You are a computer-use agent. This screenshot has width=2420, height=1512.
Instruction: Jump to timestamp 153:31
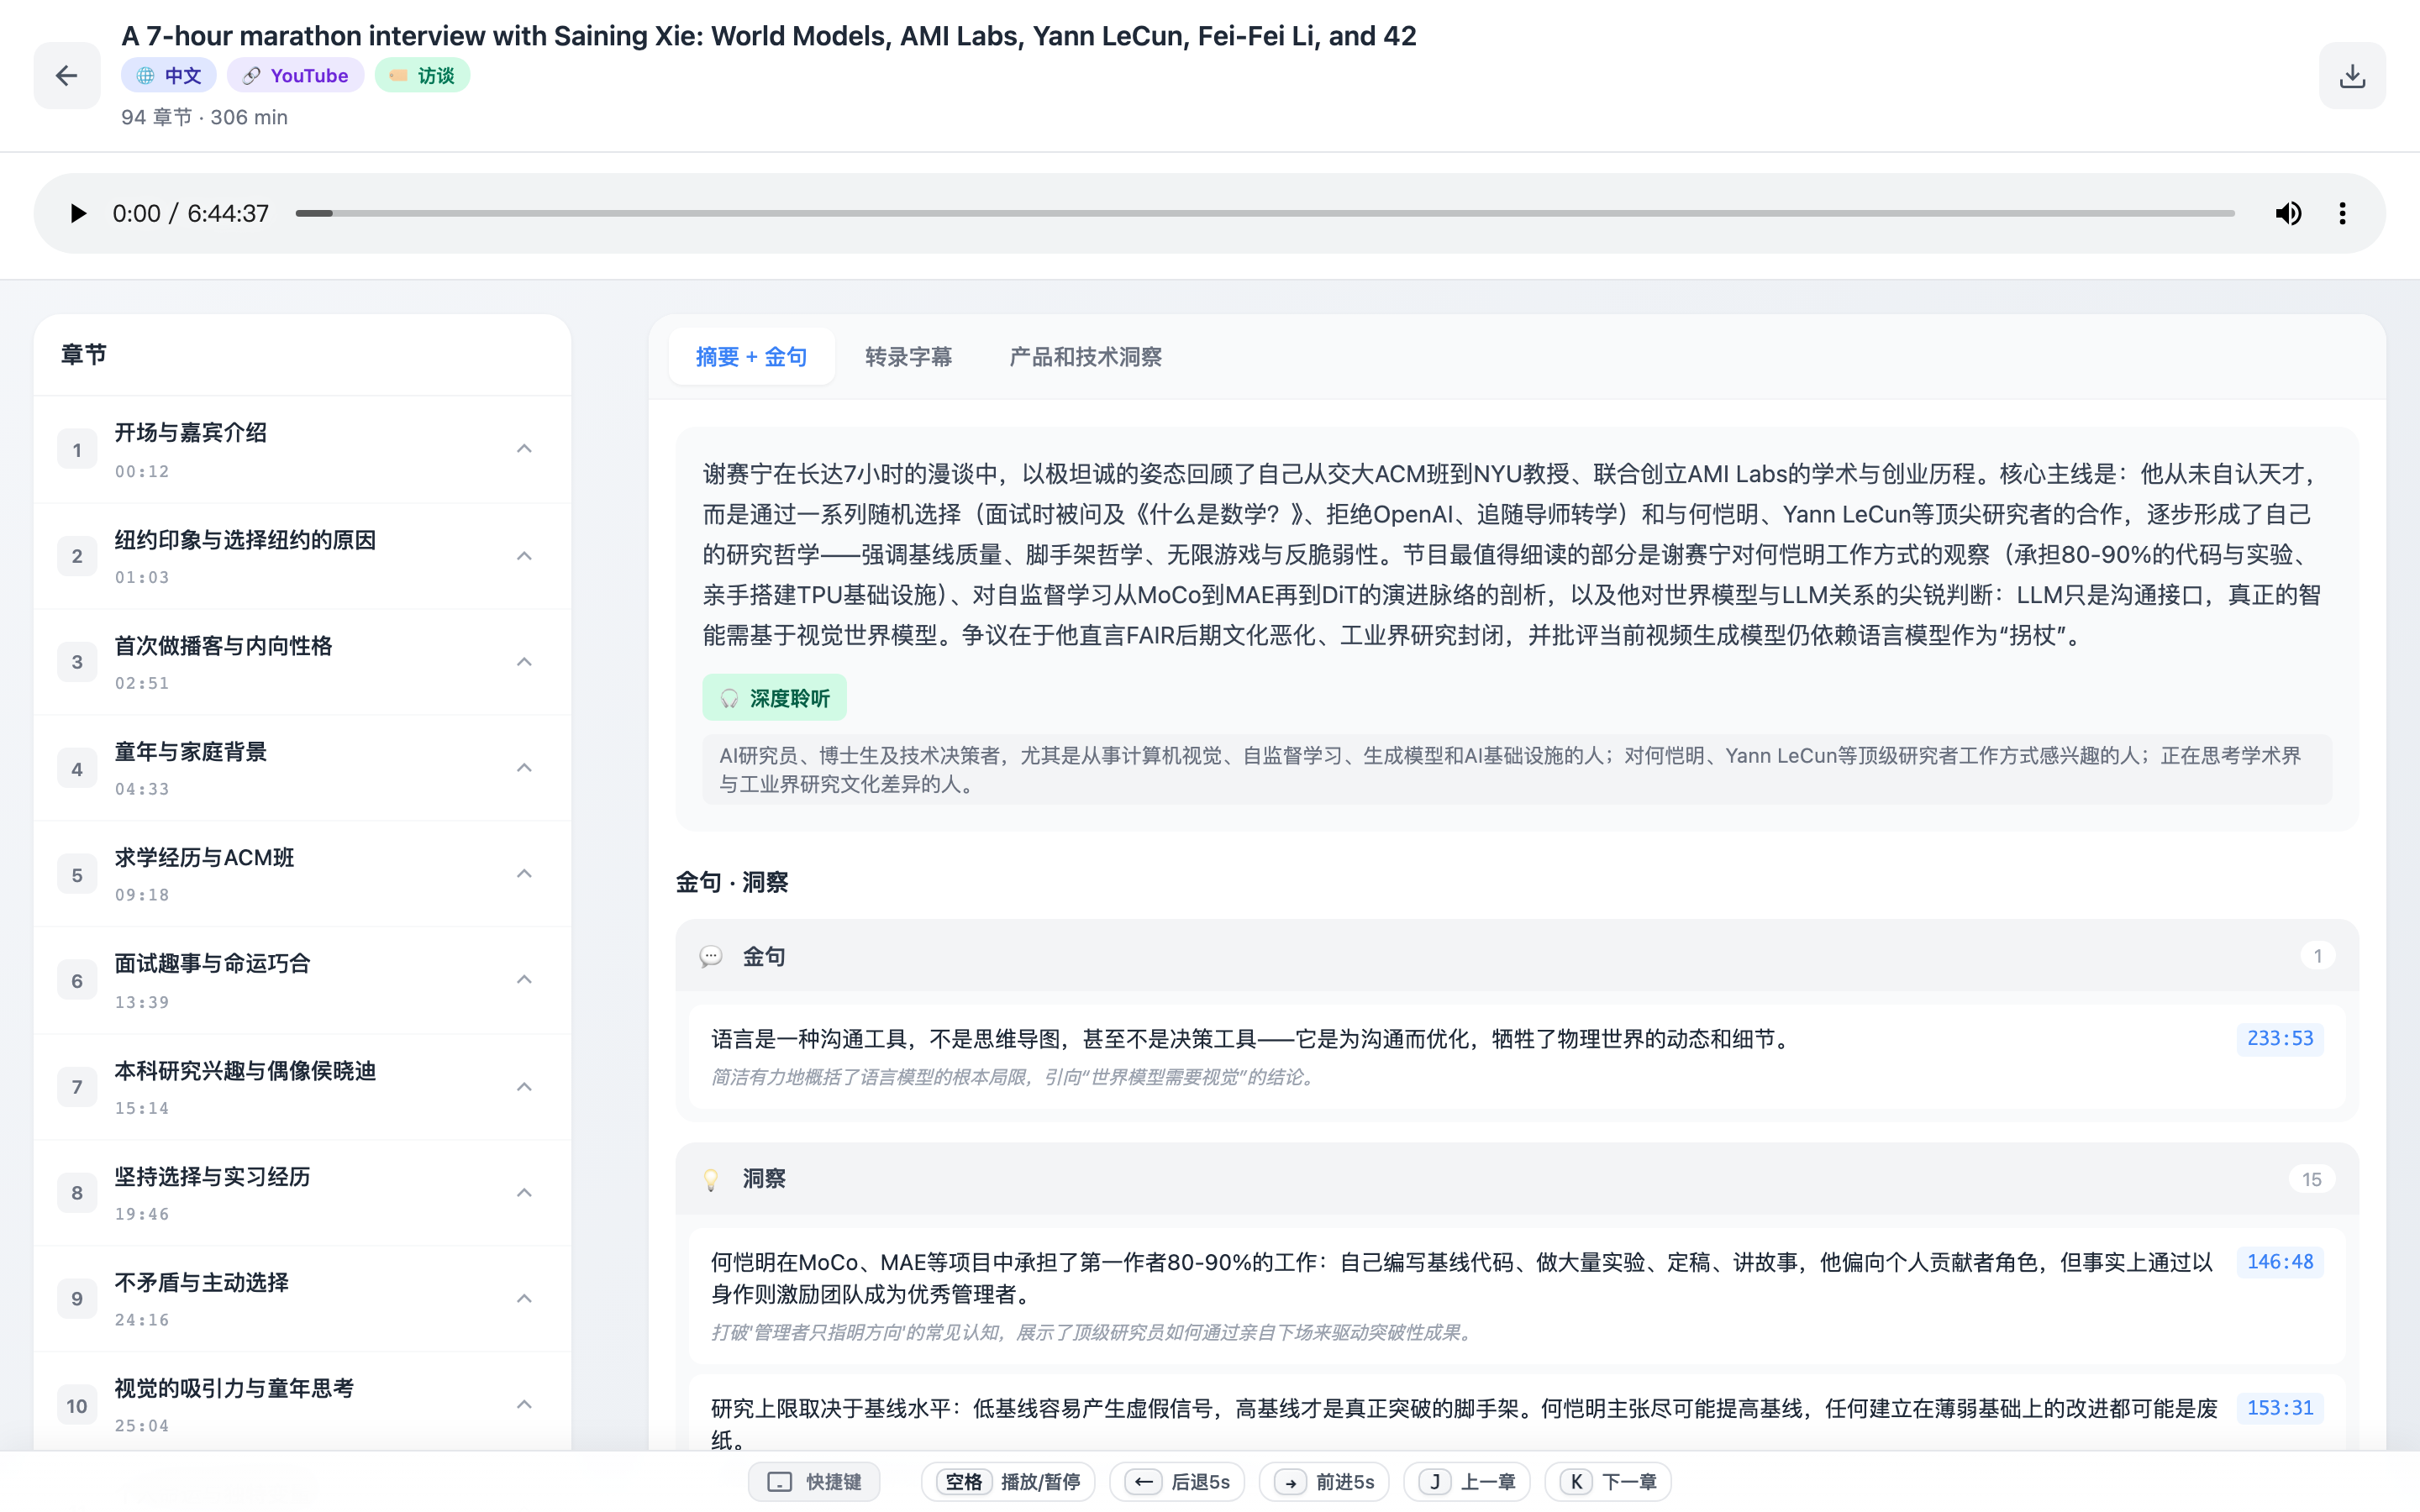pos(2280,1408)
